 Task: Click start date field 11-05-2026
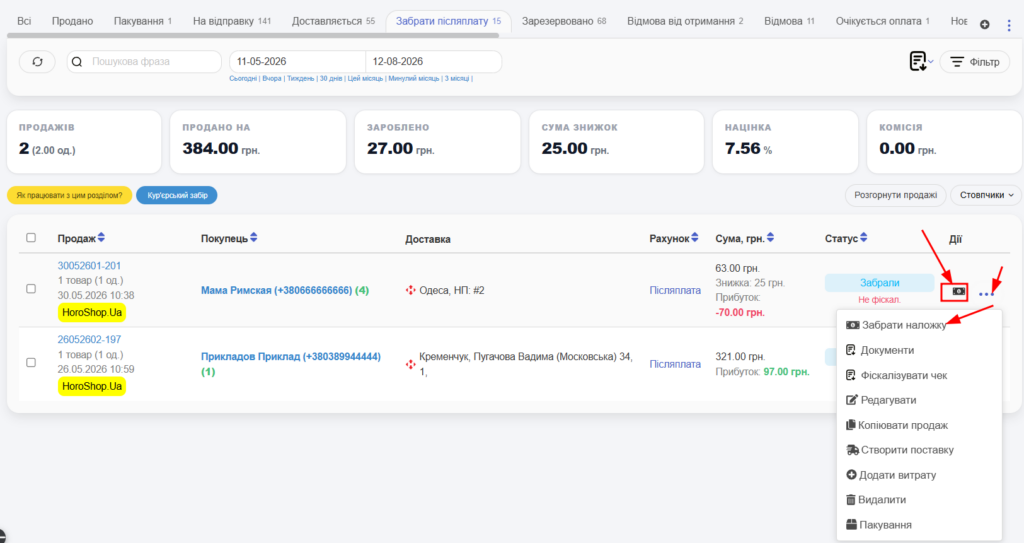pyautogui.click(x=297, y=61)
